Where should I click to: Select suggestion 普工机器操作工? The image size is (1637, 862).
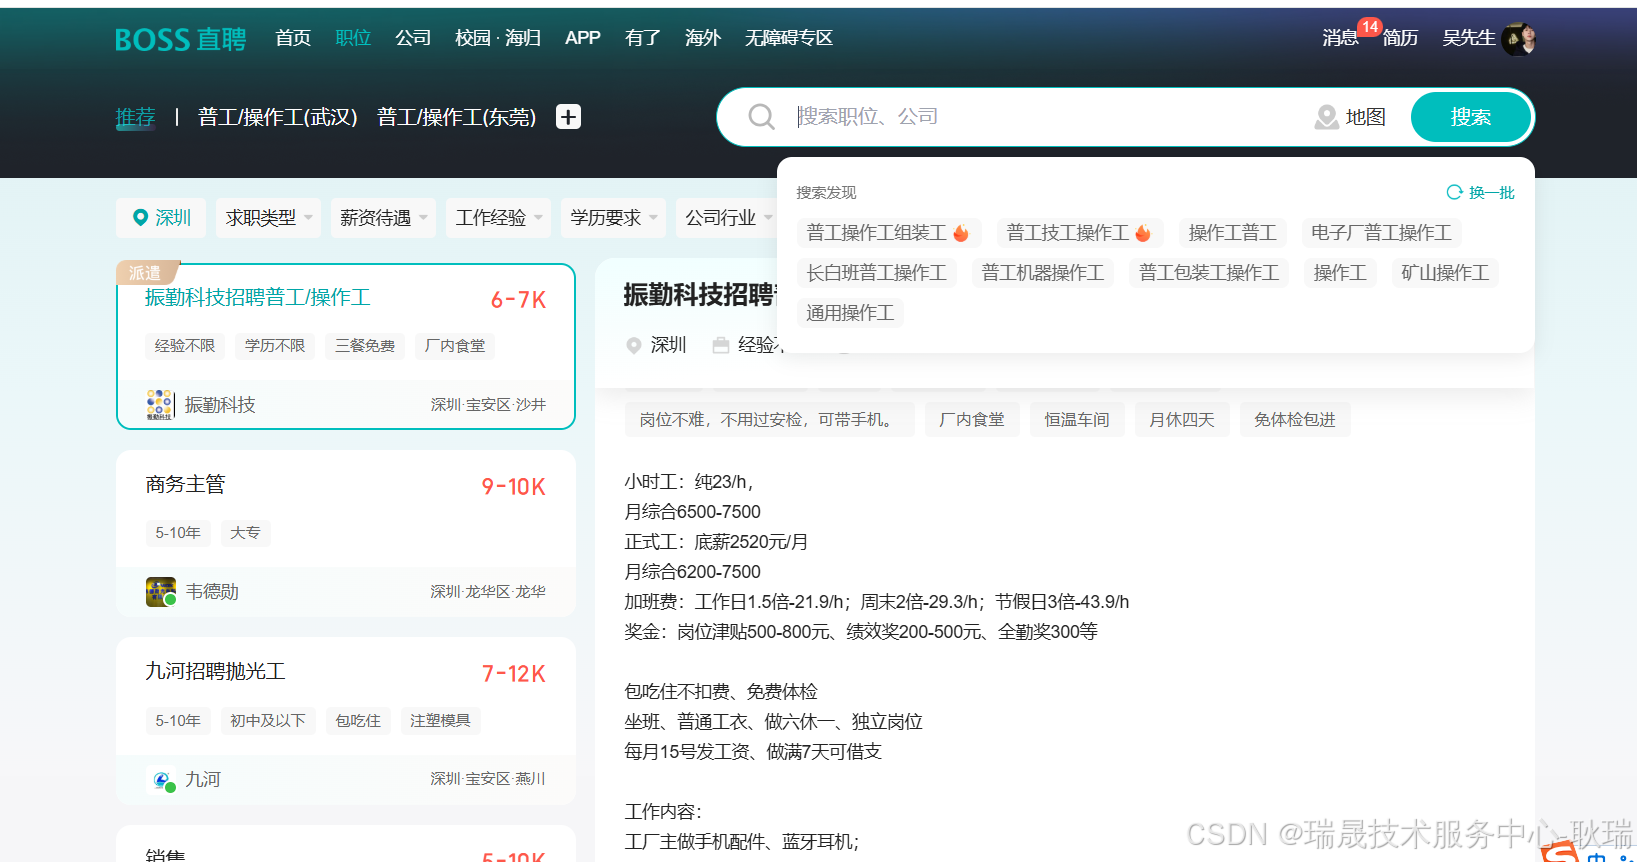pyautogui.click(x=1043, y=273)
